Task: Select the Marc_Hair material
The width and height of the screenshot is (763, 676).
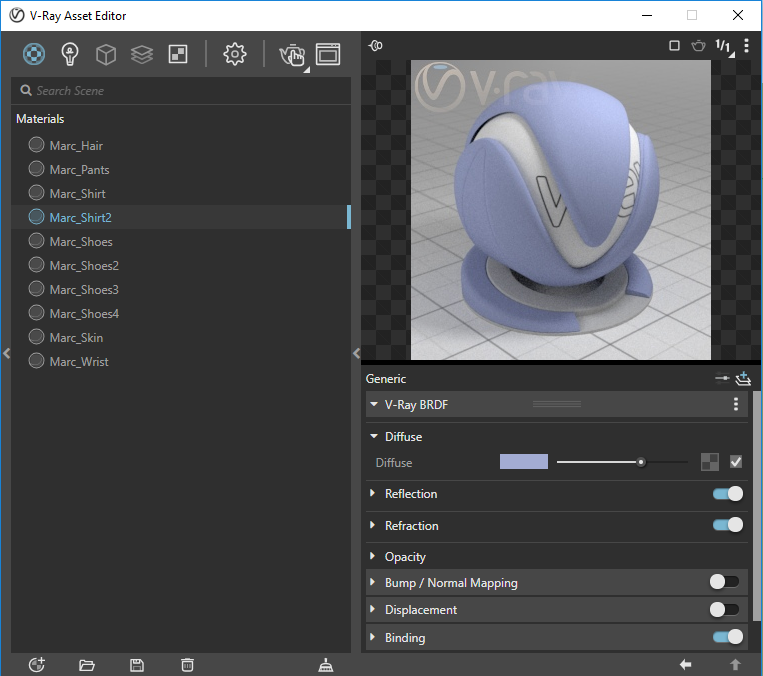Action: point(181,145)
